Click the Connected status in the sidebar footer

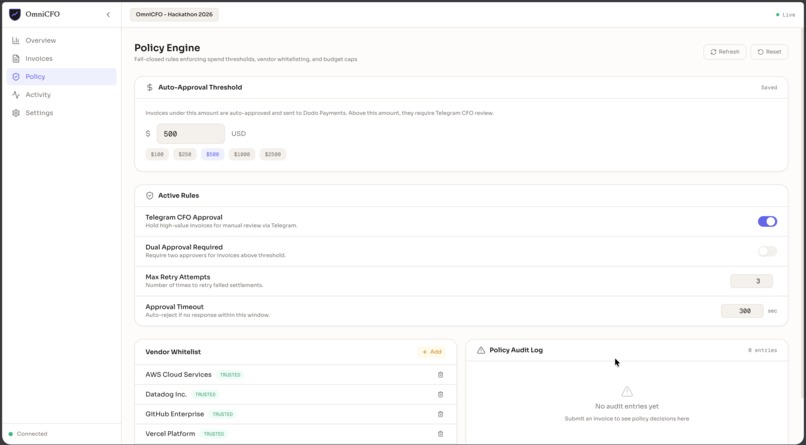(28, 434)
